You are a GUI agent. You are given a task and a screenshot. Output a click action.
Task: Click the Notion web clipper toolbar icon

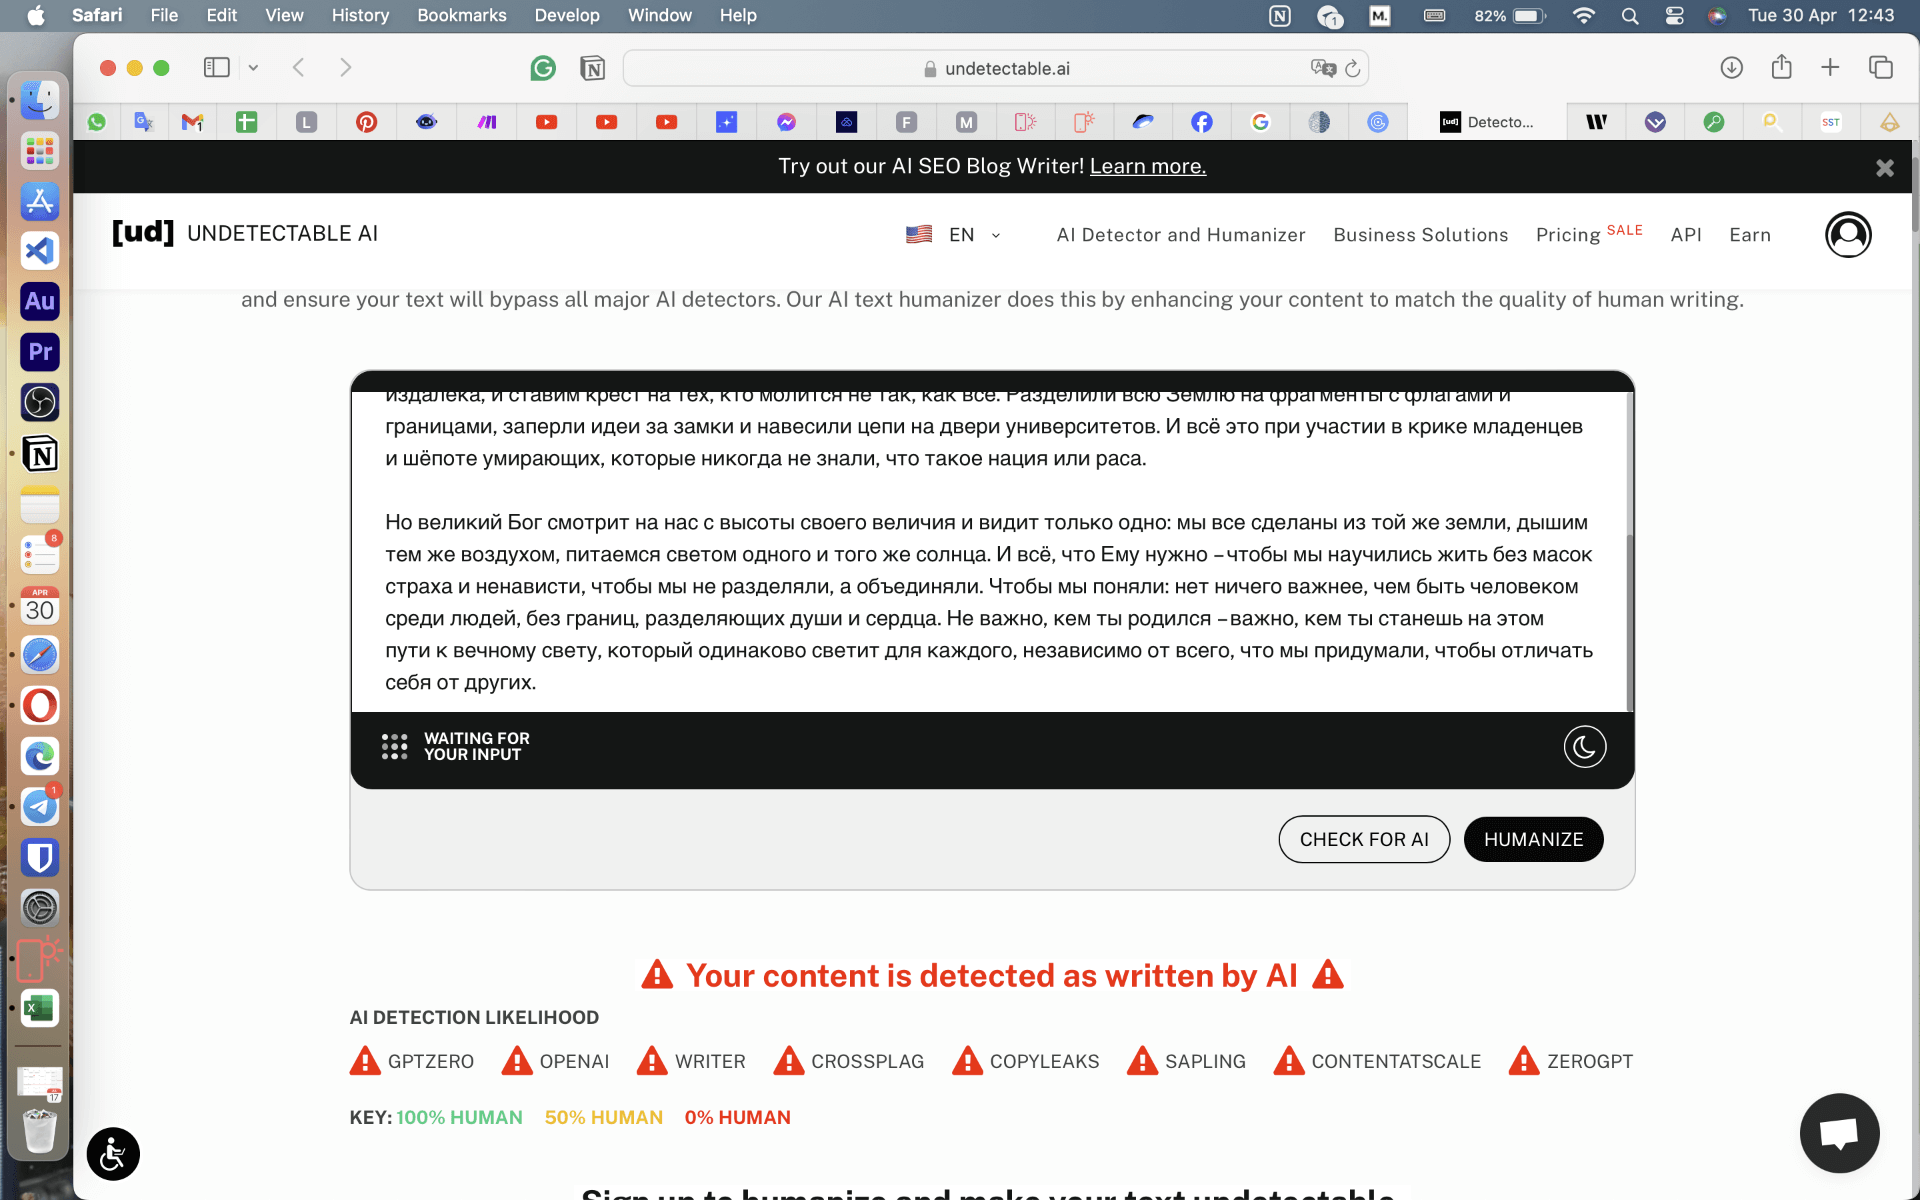point(593,68)
